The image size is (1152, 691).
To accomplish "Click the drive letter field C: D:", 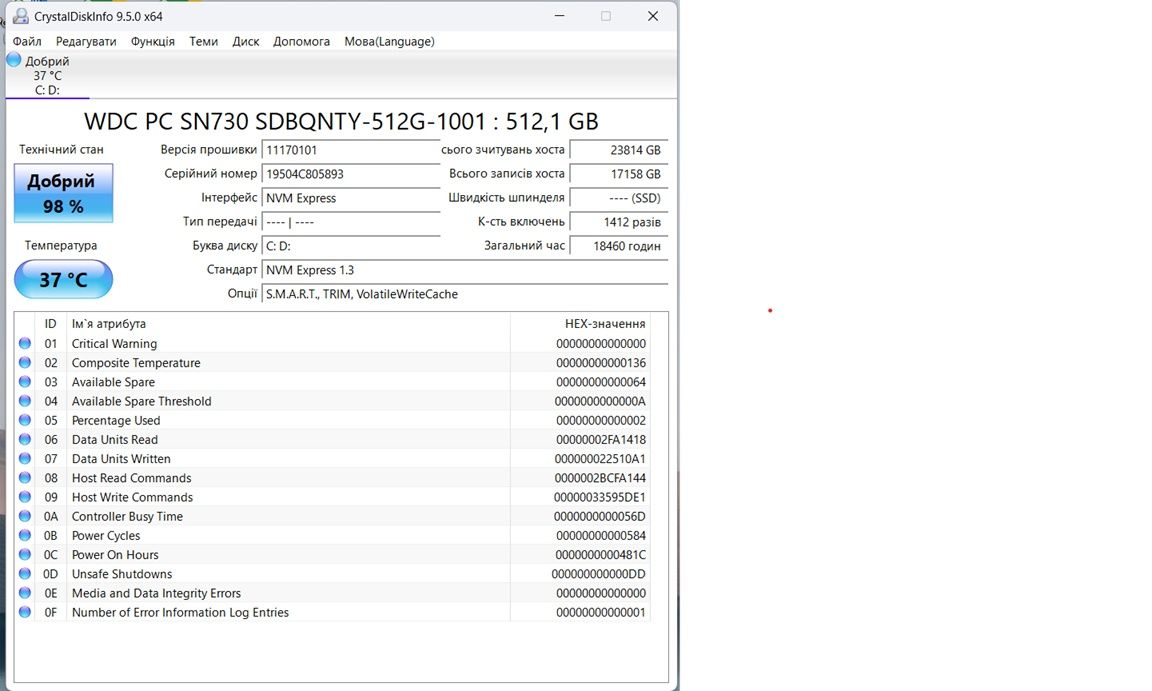I will [350, 246].
